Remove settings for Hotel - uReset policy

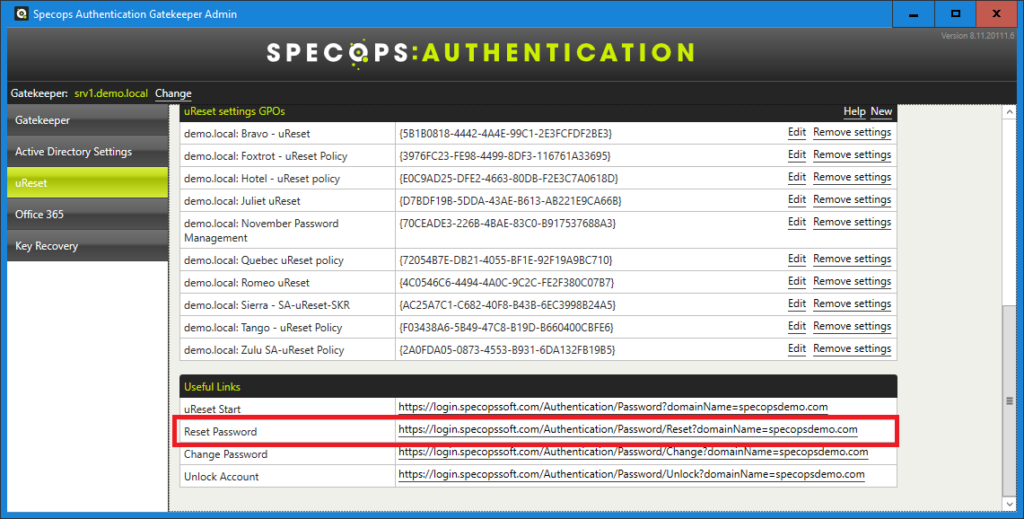point(852,177)
